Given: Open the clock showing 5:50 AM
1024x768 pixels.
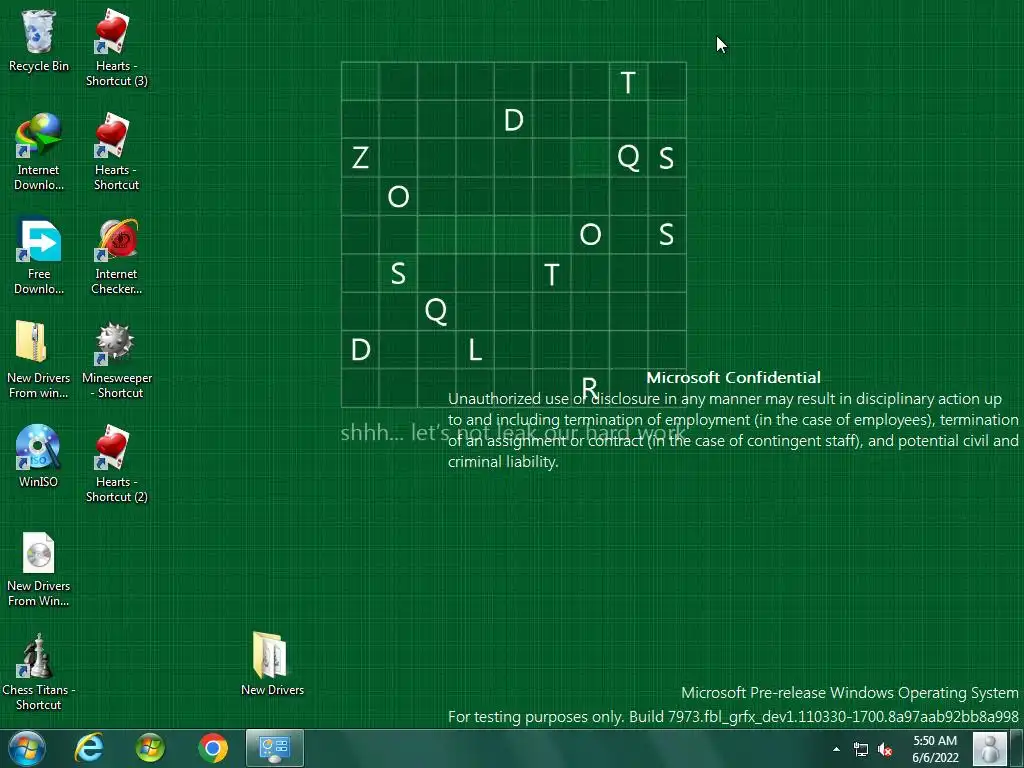Looking at the screenshot, I should point(935,741).
